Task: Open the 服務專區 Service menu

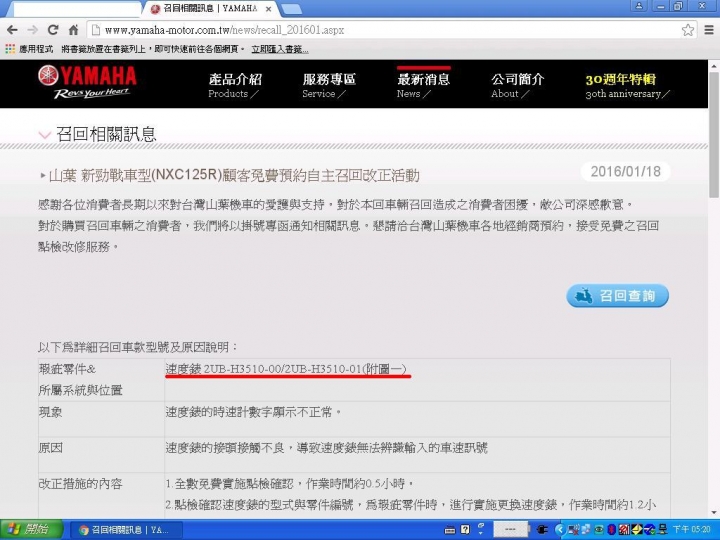Action: (x=329, y=85)
